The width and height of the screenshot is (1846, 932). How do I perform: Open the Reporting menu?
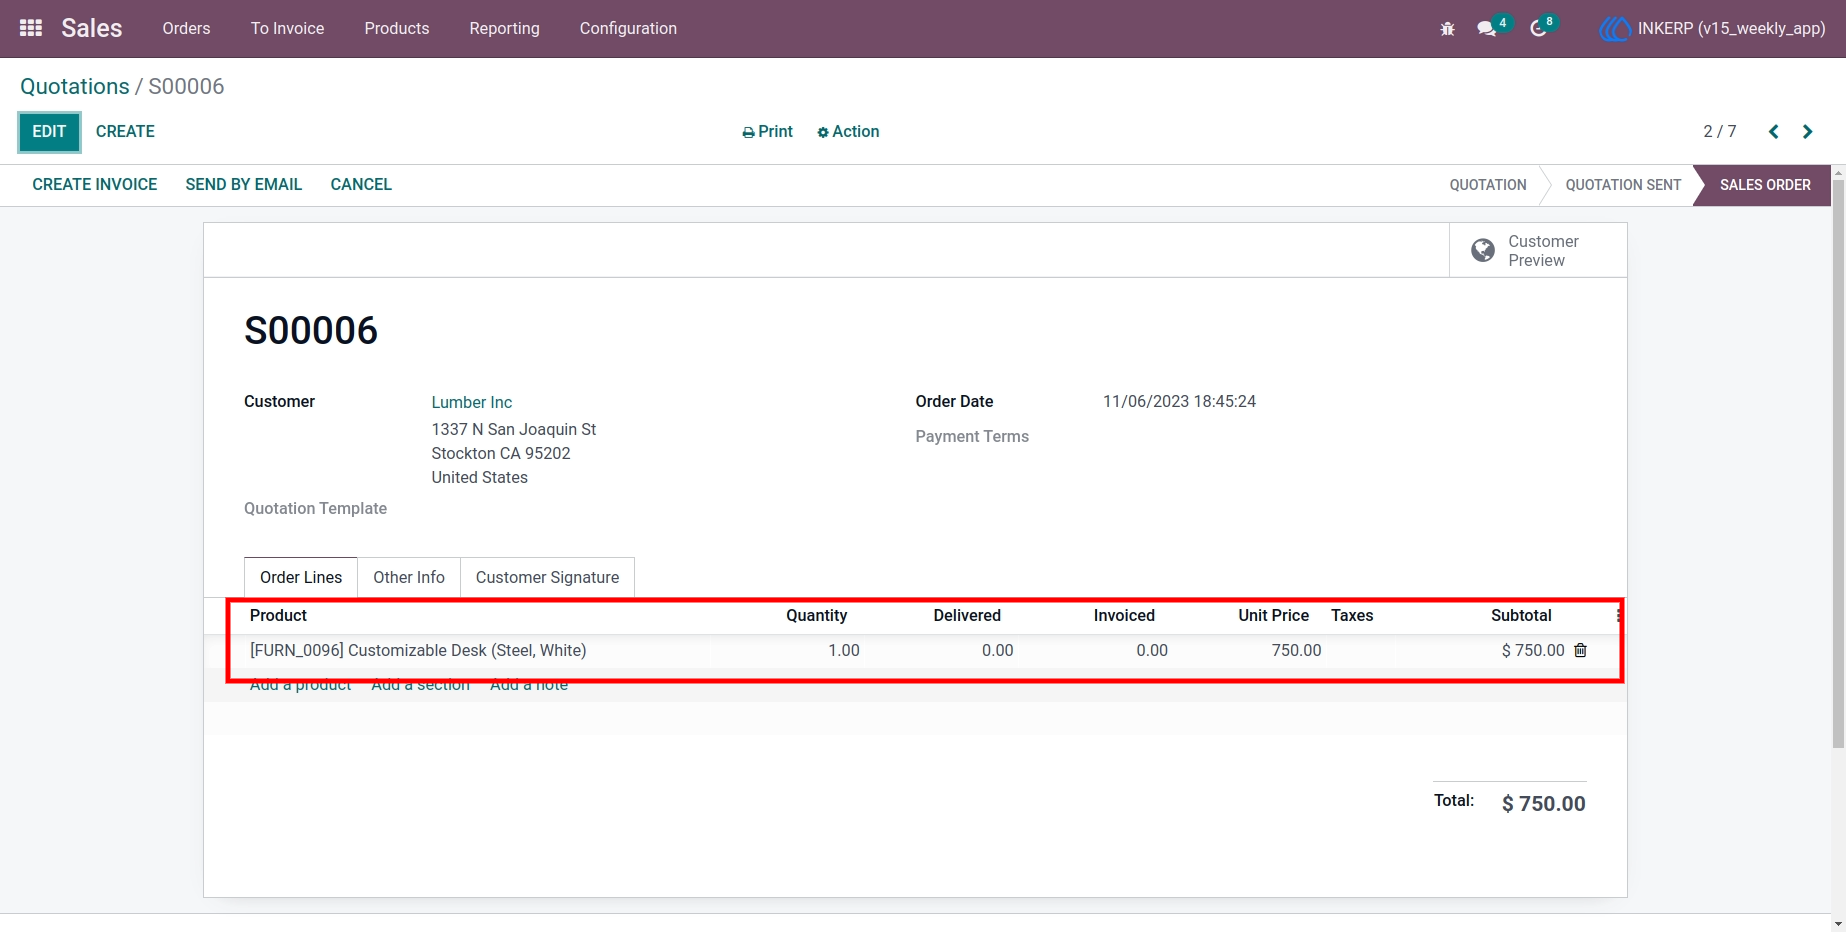click(504, 29)
